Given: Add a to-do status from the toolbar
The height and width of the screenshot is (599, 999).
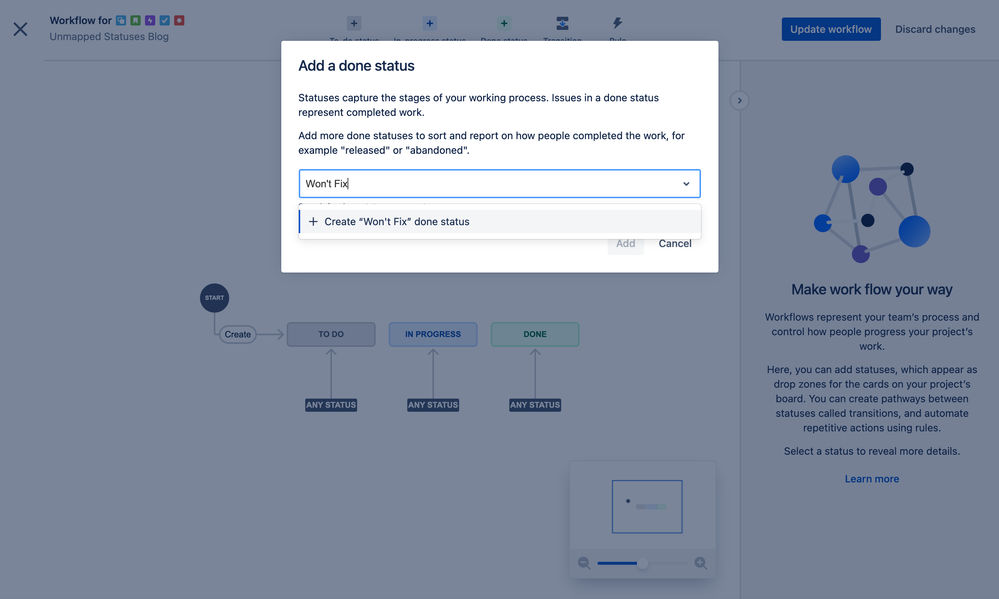Looking at the screenshot, I should point(354,24).
